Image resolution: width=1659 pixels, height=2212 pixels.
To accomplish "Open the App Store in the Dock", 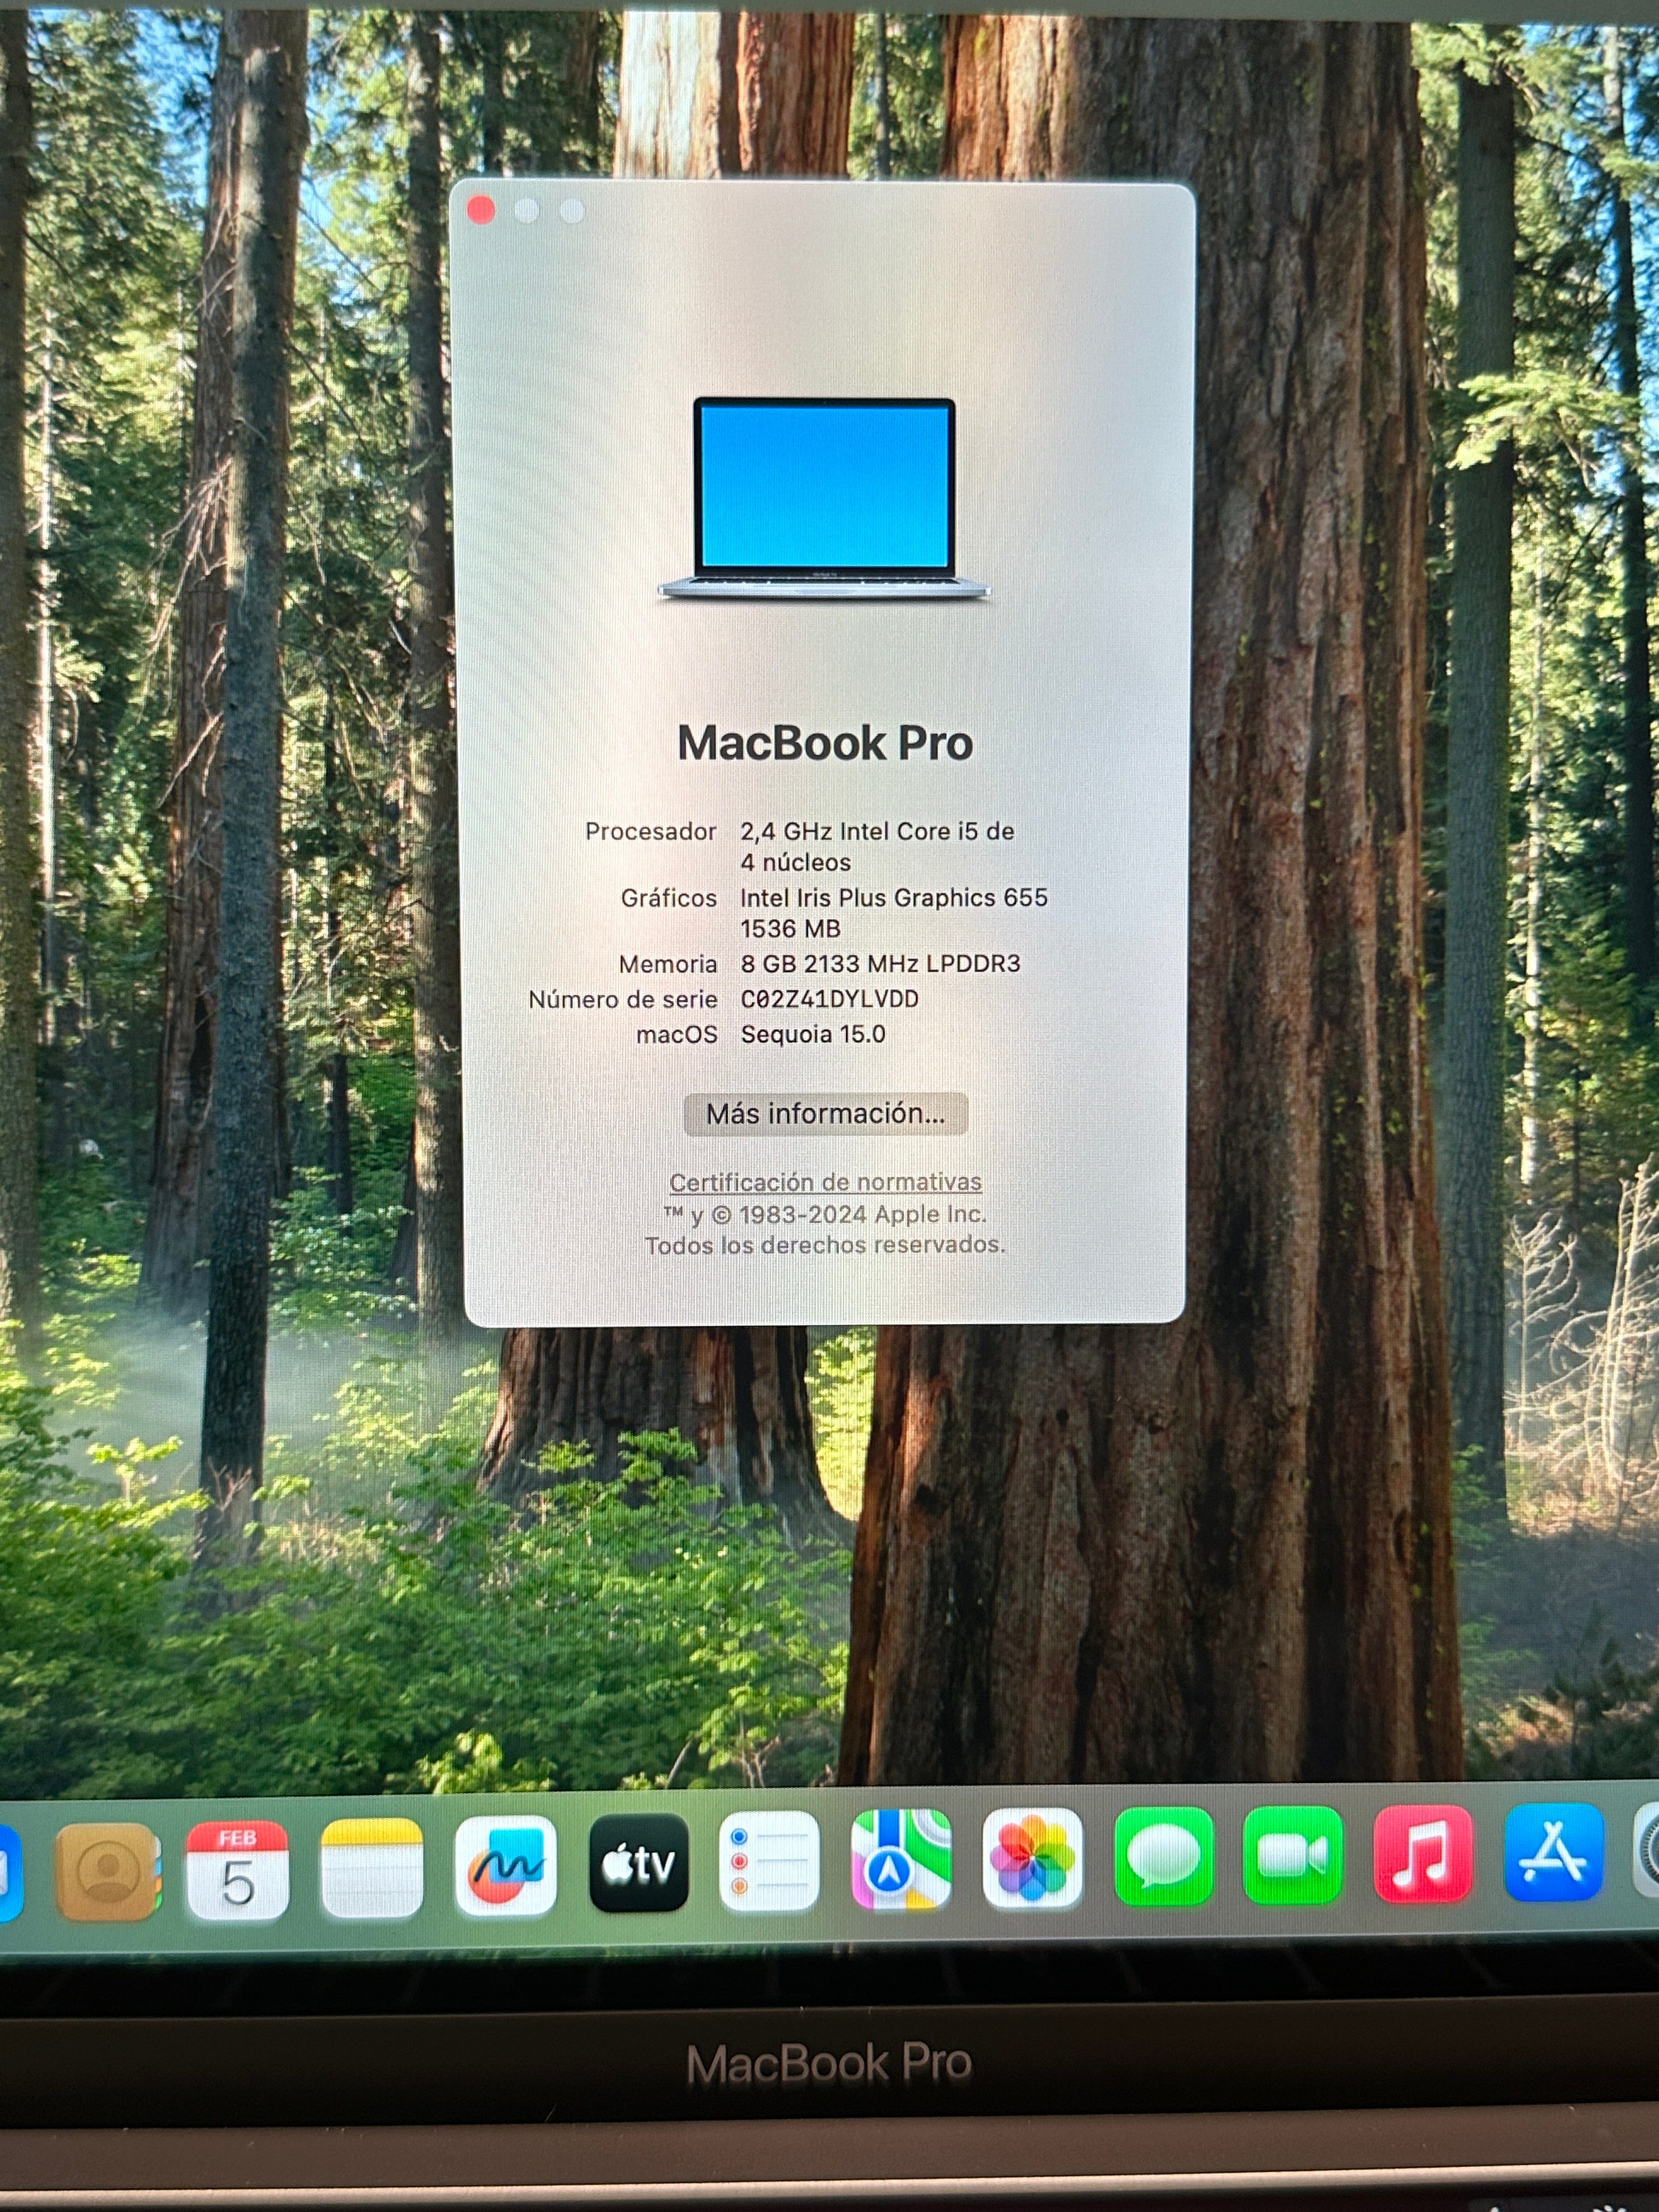I will pos(1553,1851).
